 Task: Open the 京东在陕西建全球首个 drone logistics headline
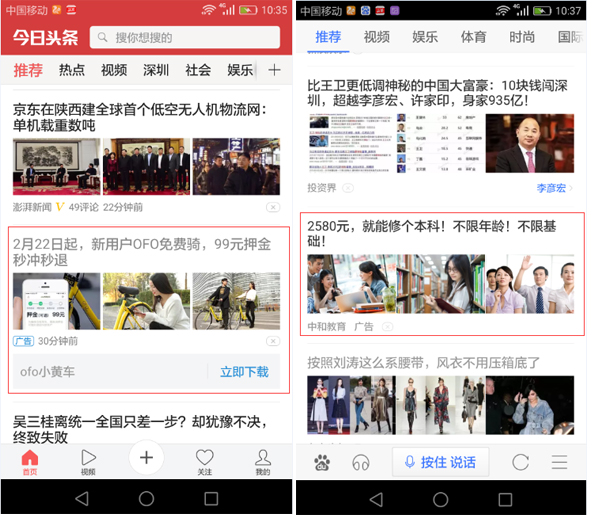click(140, 118)
